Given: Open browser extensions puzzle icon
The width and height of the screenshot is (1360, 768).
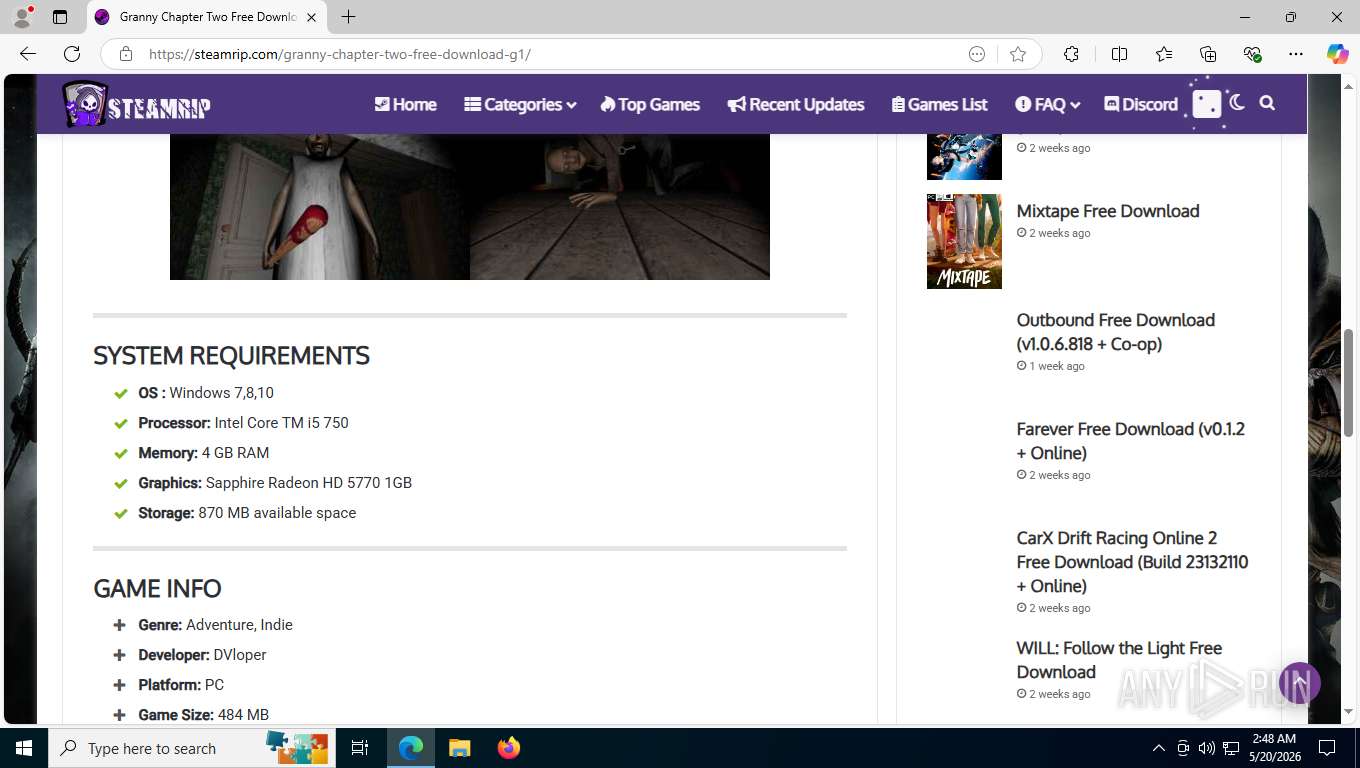Looking at the screenshot, I should pyautogui.click(x=1071, y=54).
